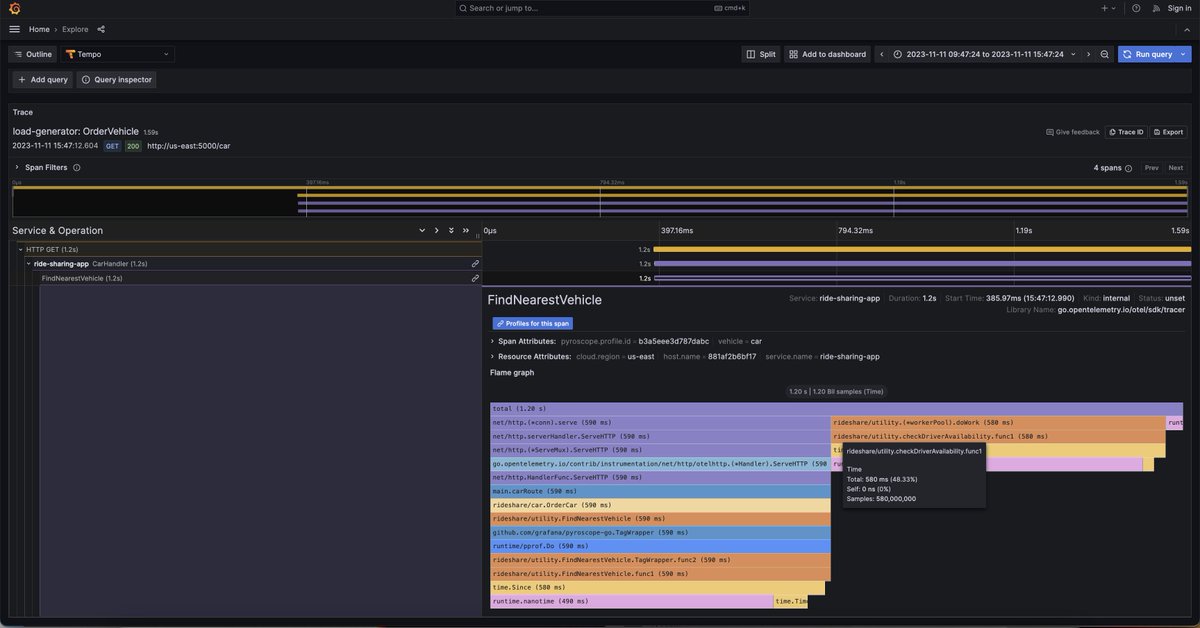Zoom out the time range
Screen dimensions: 1200x628
pyautogui.click(x=1105, y=54)
